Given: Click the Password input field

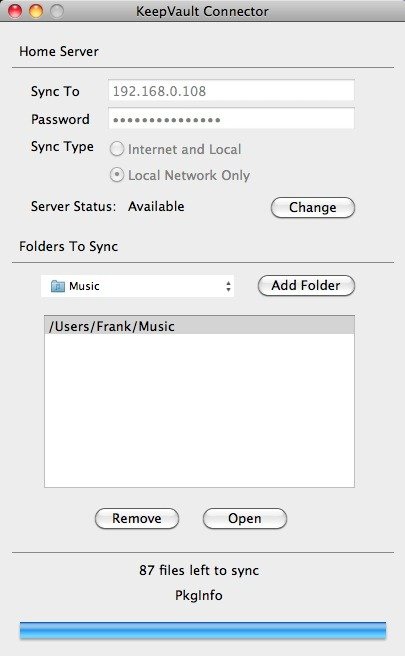Looking at the screenshot, I should click(x=231, y=119).
